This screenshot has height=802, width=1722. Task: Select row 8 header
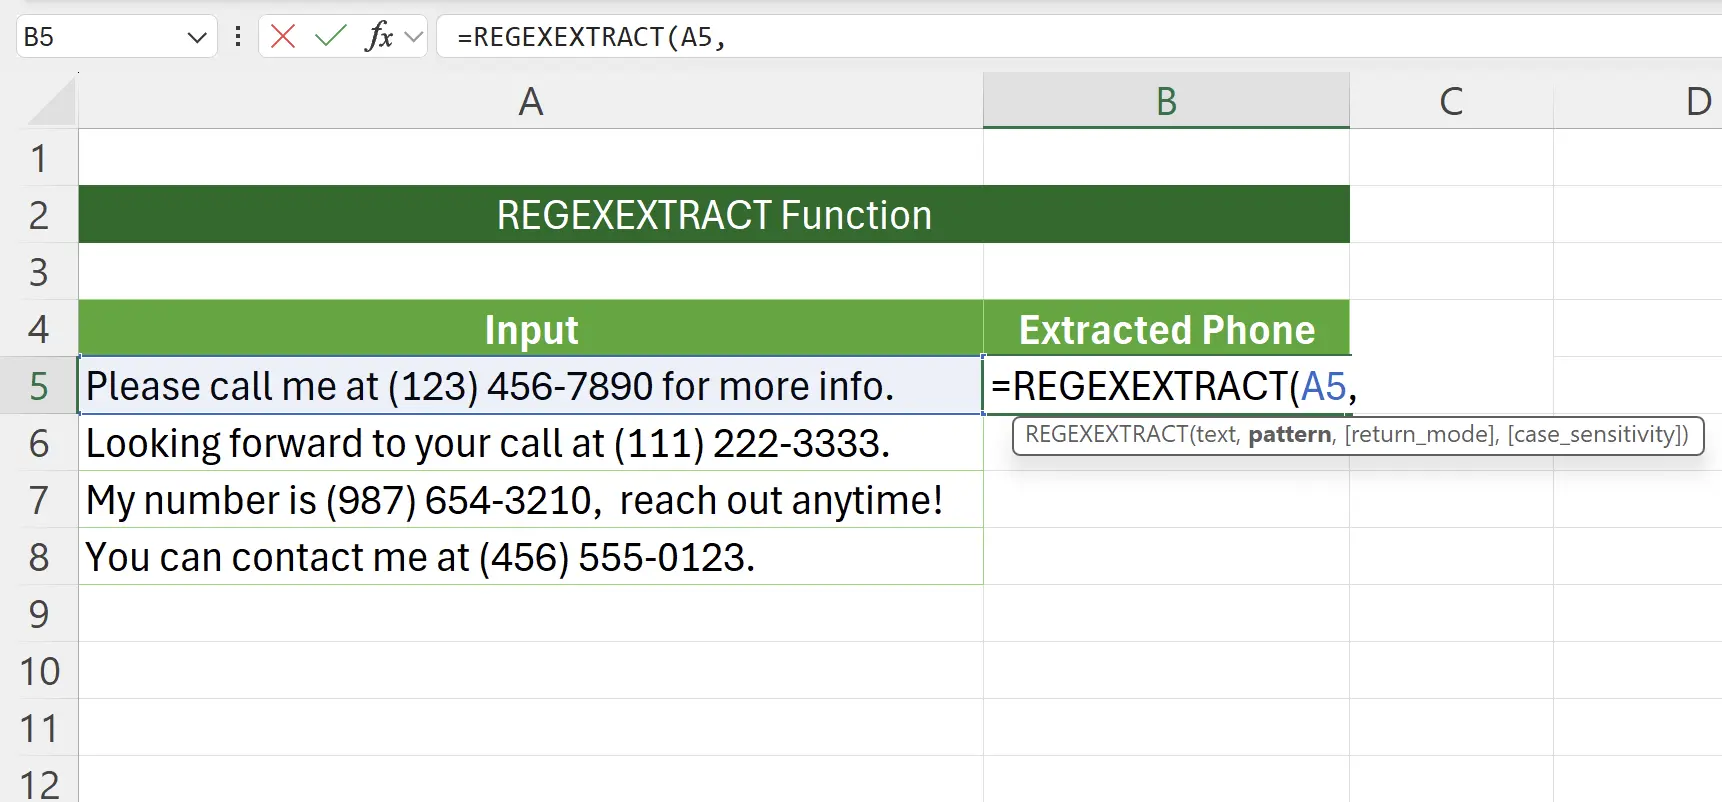pyautogui.click(x=39, y=557)
